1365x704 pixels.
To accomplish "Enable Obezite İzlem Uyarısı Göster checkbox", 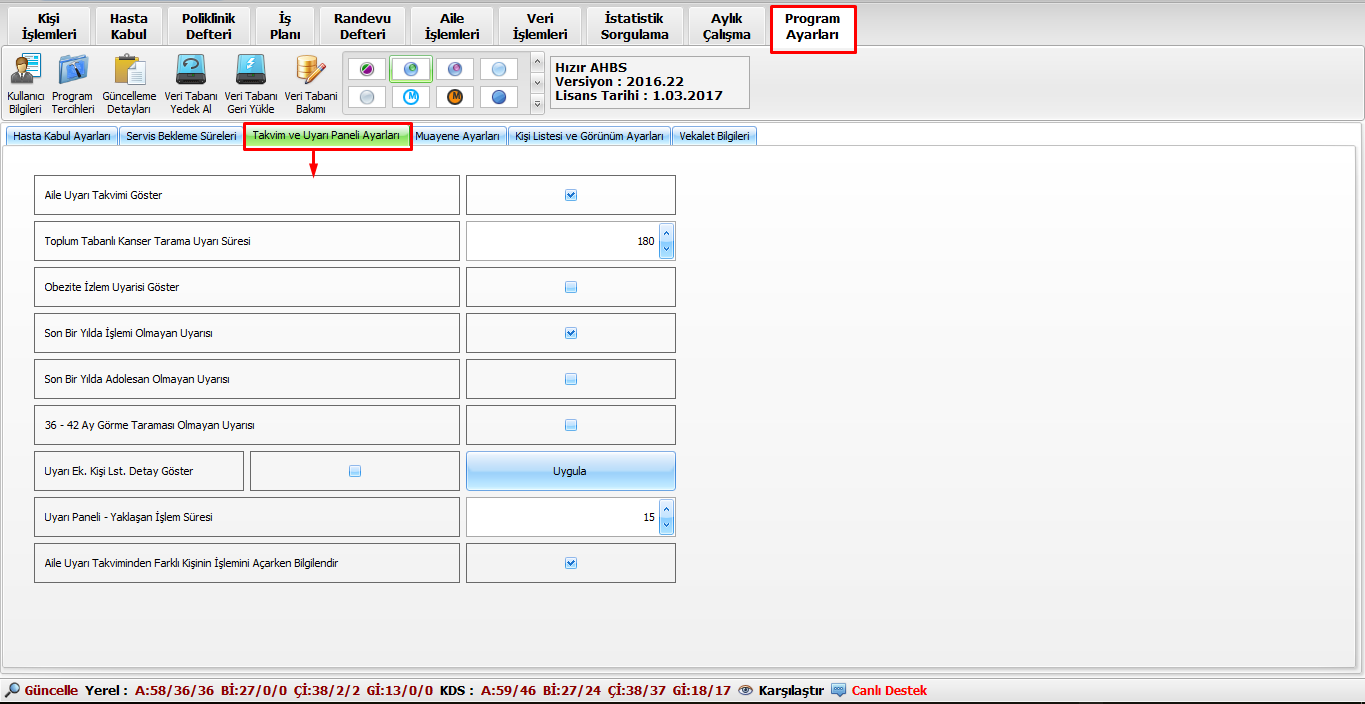I will [571, 287].
